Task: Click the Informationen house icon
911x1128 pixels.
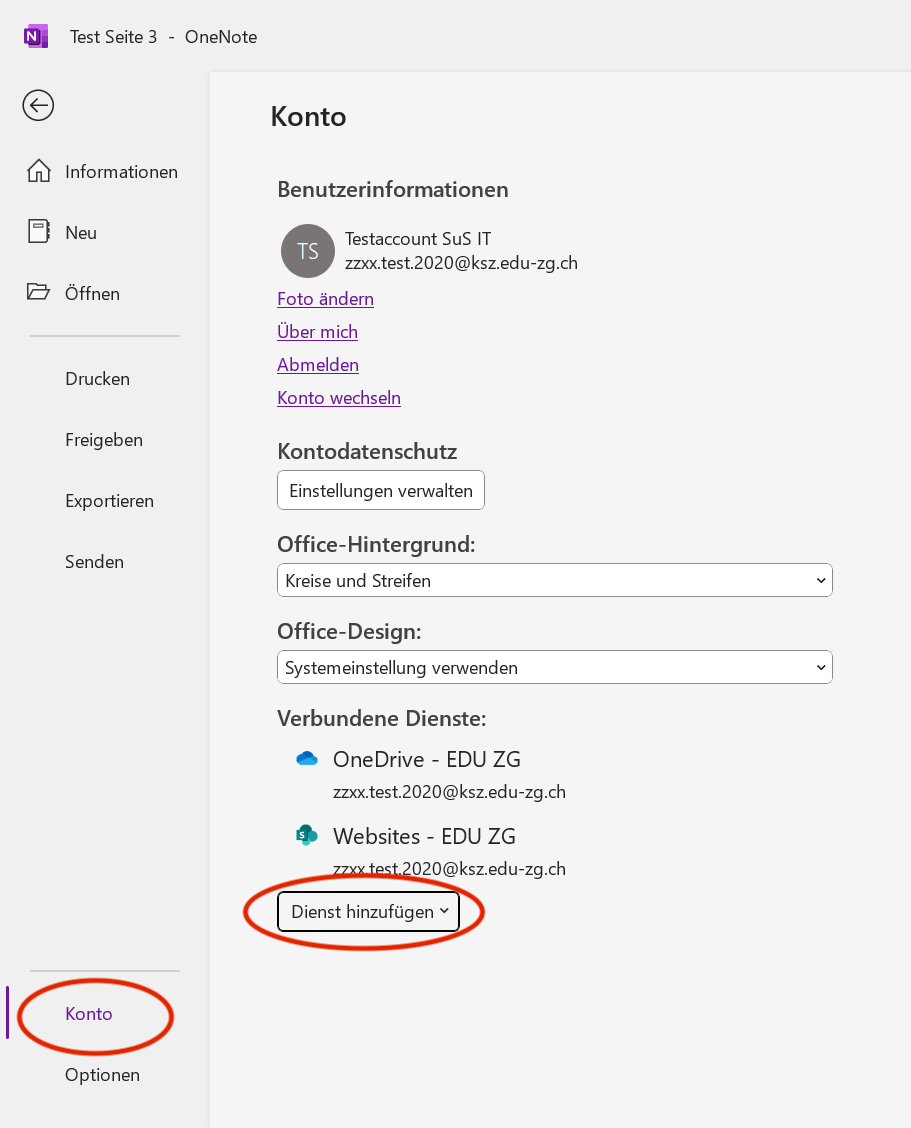Action: click(39, 171)
